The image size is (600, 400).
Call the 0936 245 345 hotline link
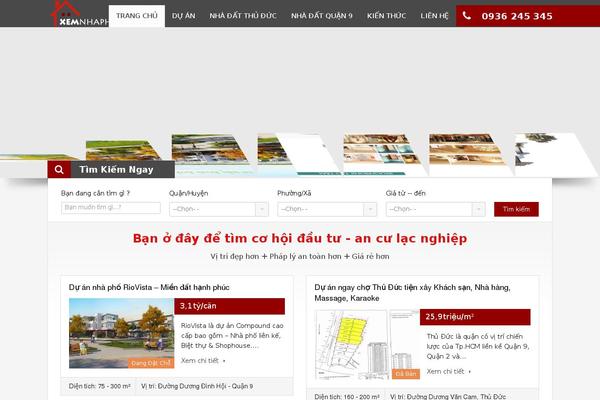click(517, 16)
